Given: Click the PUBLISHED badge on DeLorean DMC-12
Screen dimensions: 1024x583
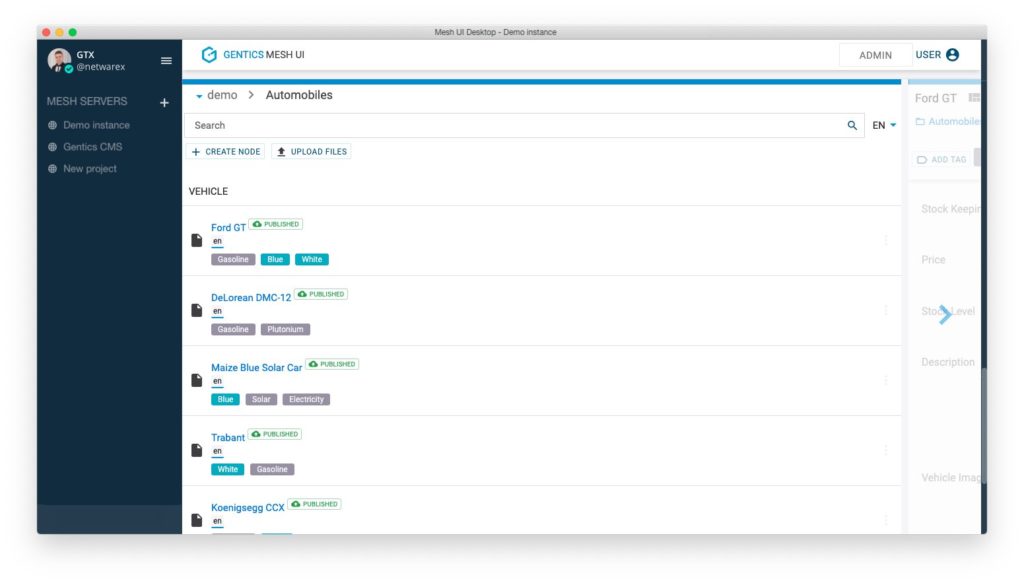Looking at the screenshot, I should 321,294.
